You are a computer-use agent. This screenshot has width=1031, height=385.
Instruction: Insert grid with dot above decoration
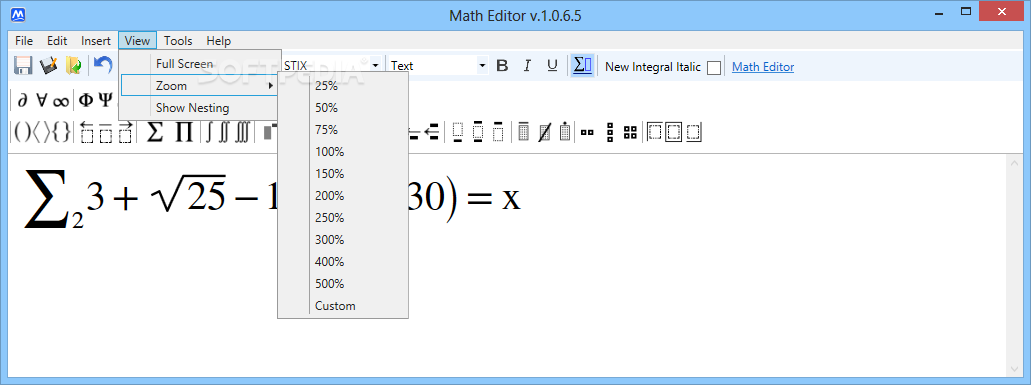point(564,132)
